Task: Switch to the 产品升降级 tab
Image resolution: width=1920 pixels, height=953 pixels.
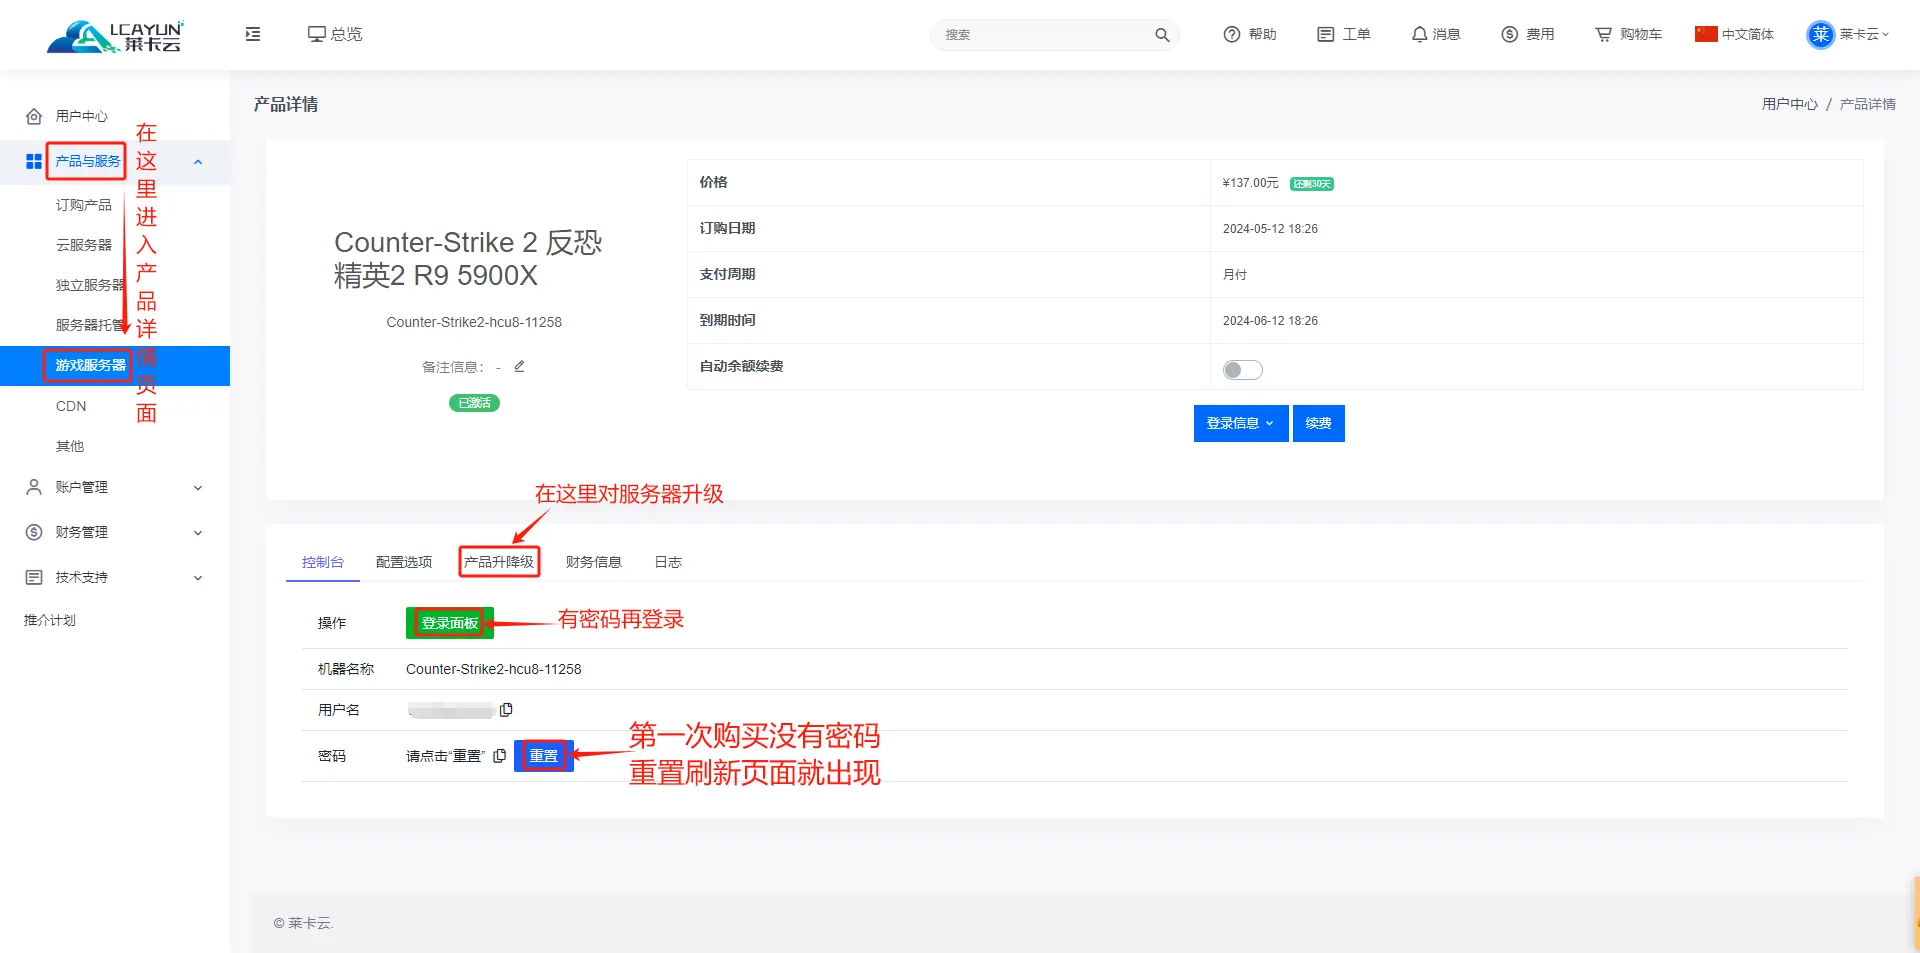Action: [499, 562]
